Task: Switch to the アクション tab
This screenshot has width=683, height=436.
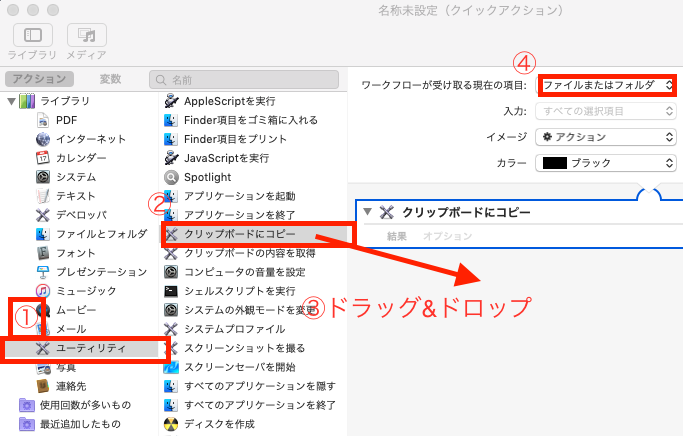Action: (39, 79)
